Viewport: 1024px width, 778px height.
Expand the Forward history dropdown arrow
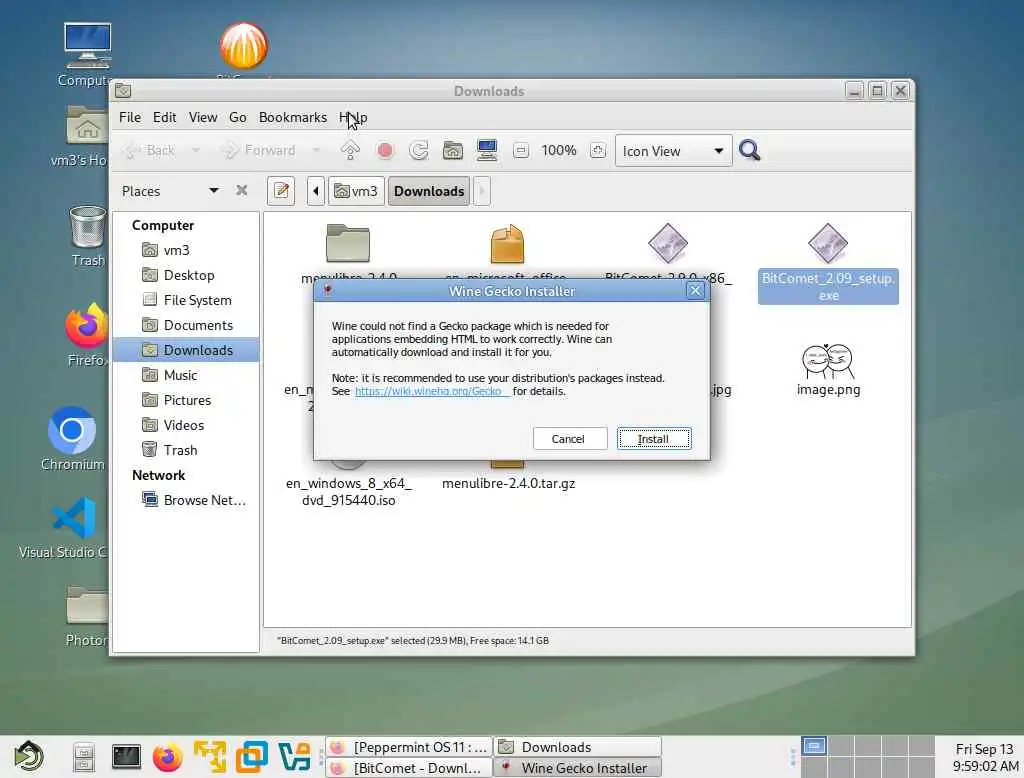coord(316,151)
